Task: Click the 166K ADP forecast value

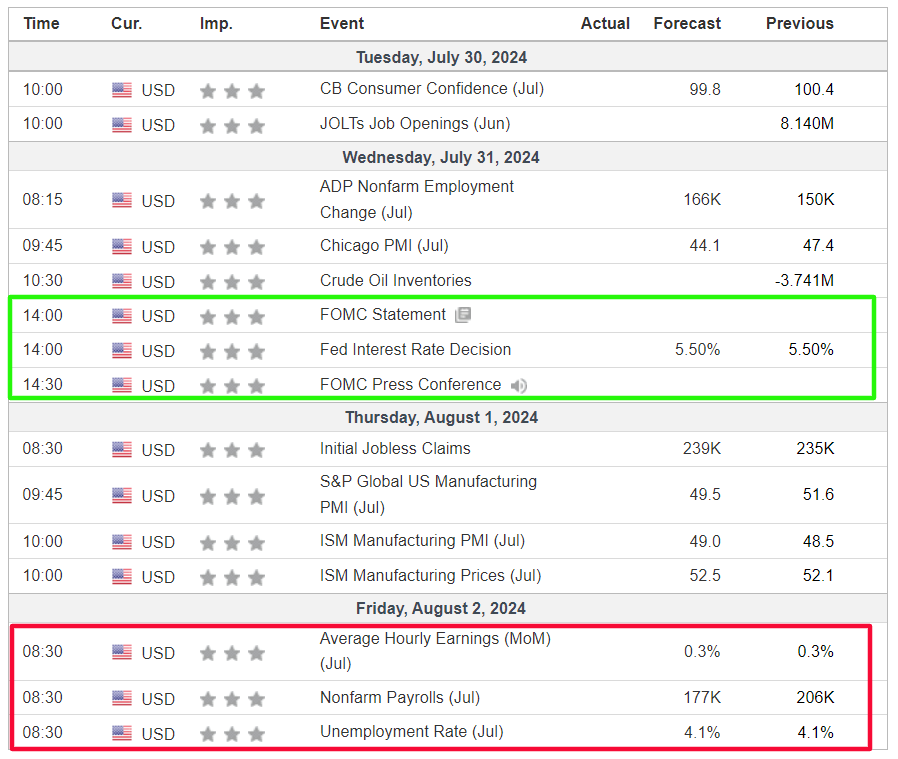Action: pyautogui.click(x=702, y=200)
